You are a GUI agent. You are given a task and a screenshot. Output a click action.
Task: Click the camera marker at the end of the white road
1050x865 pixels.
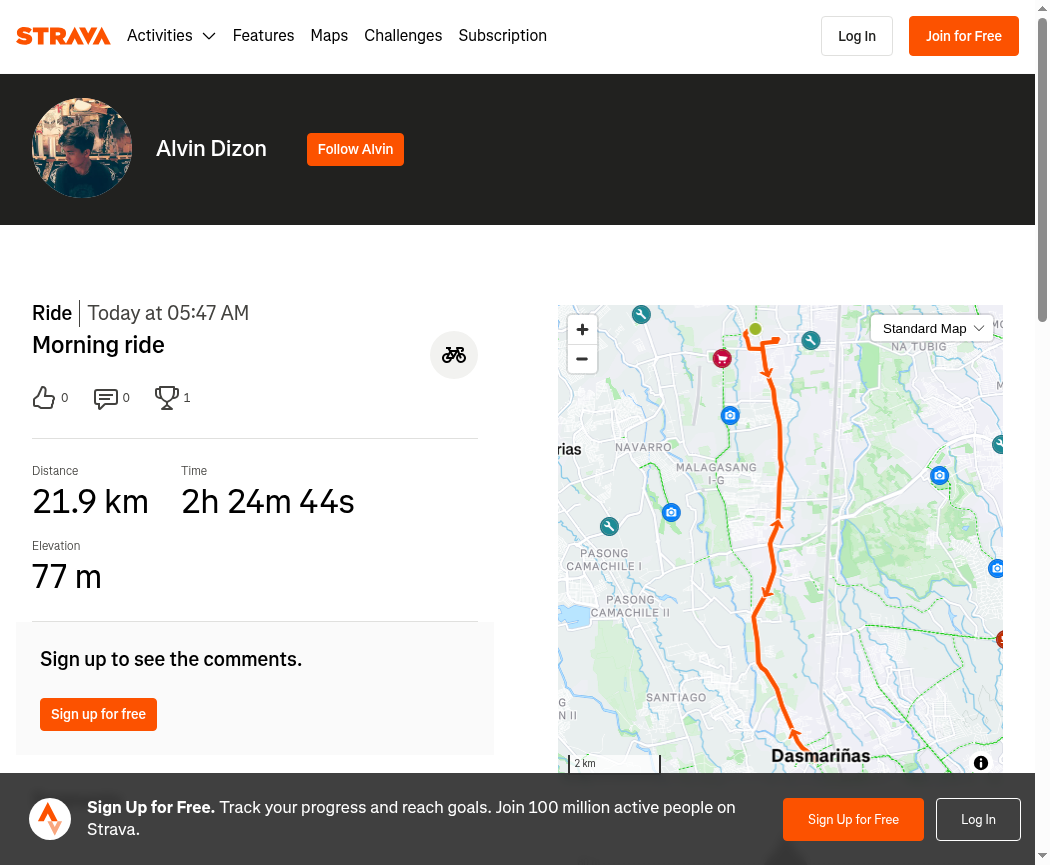point(940,475)
